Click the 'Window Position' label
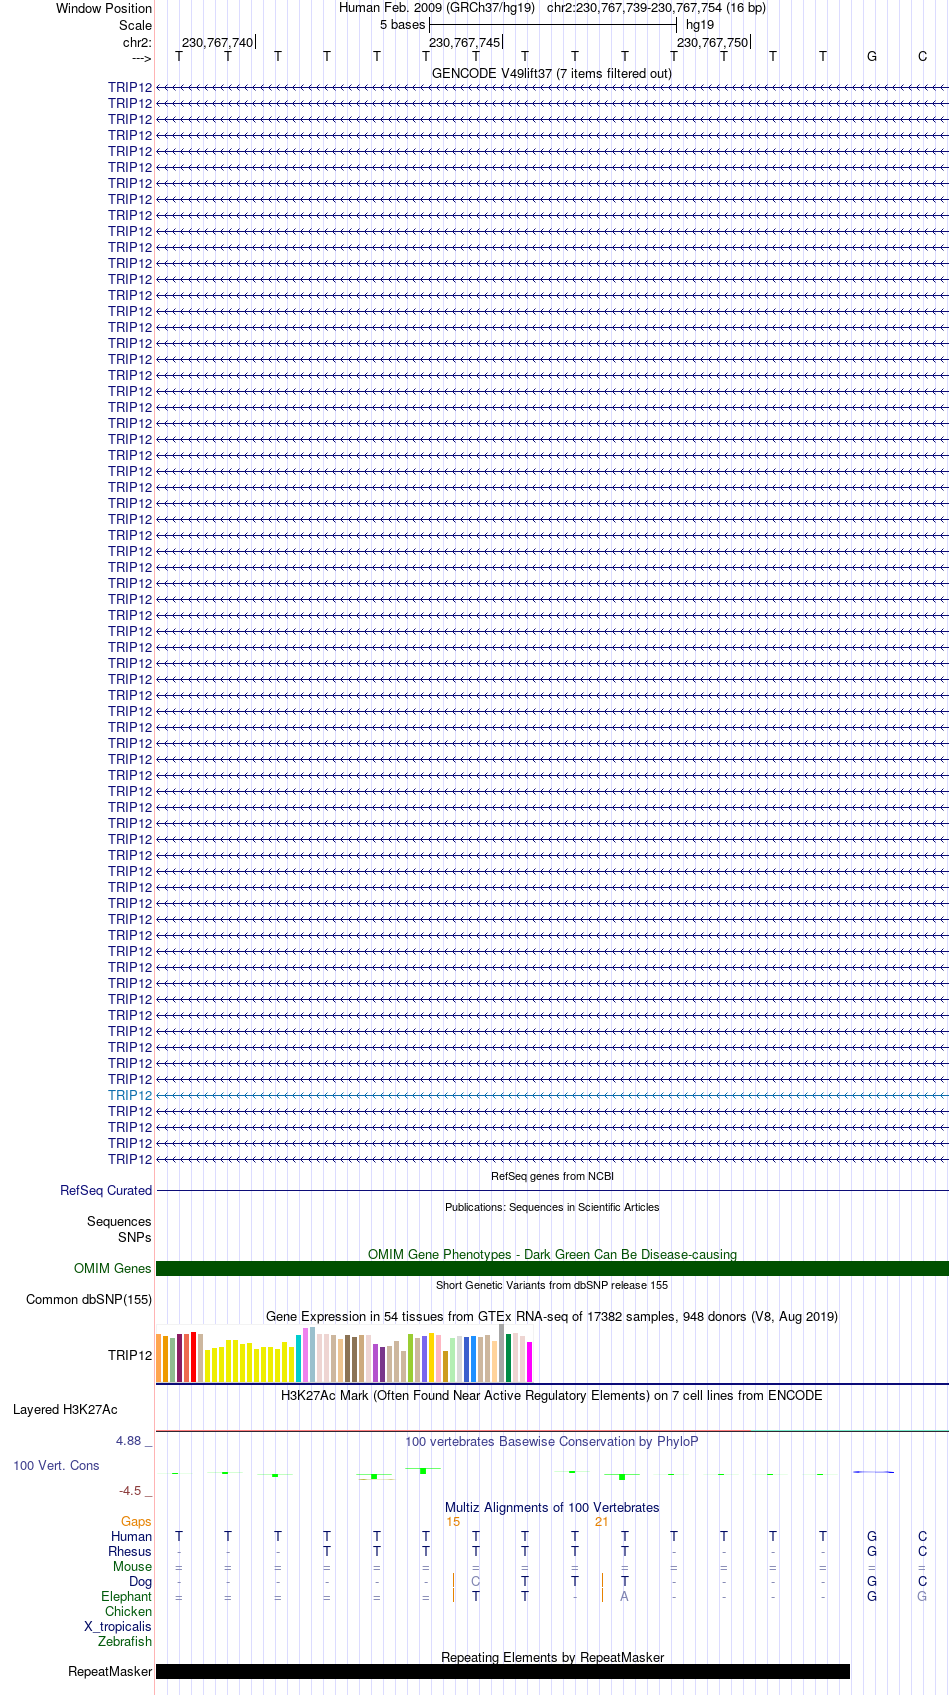Viewport: 950px width, 1695px height. (104, 8)
